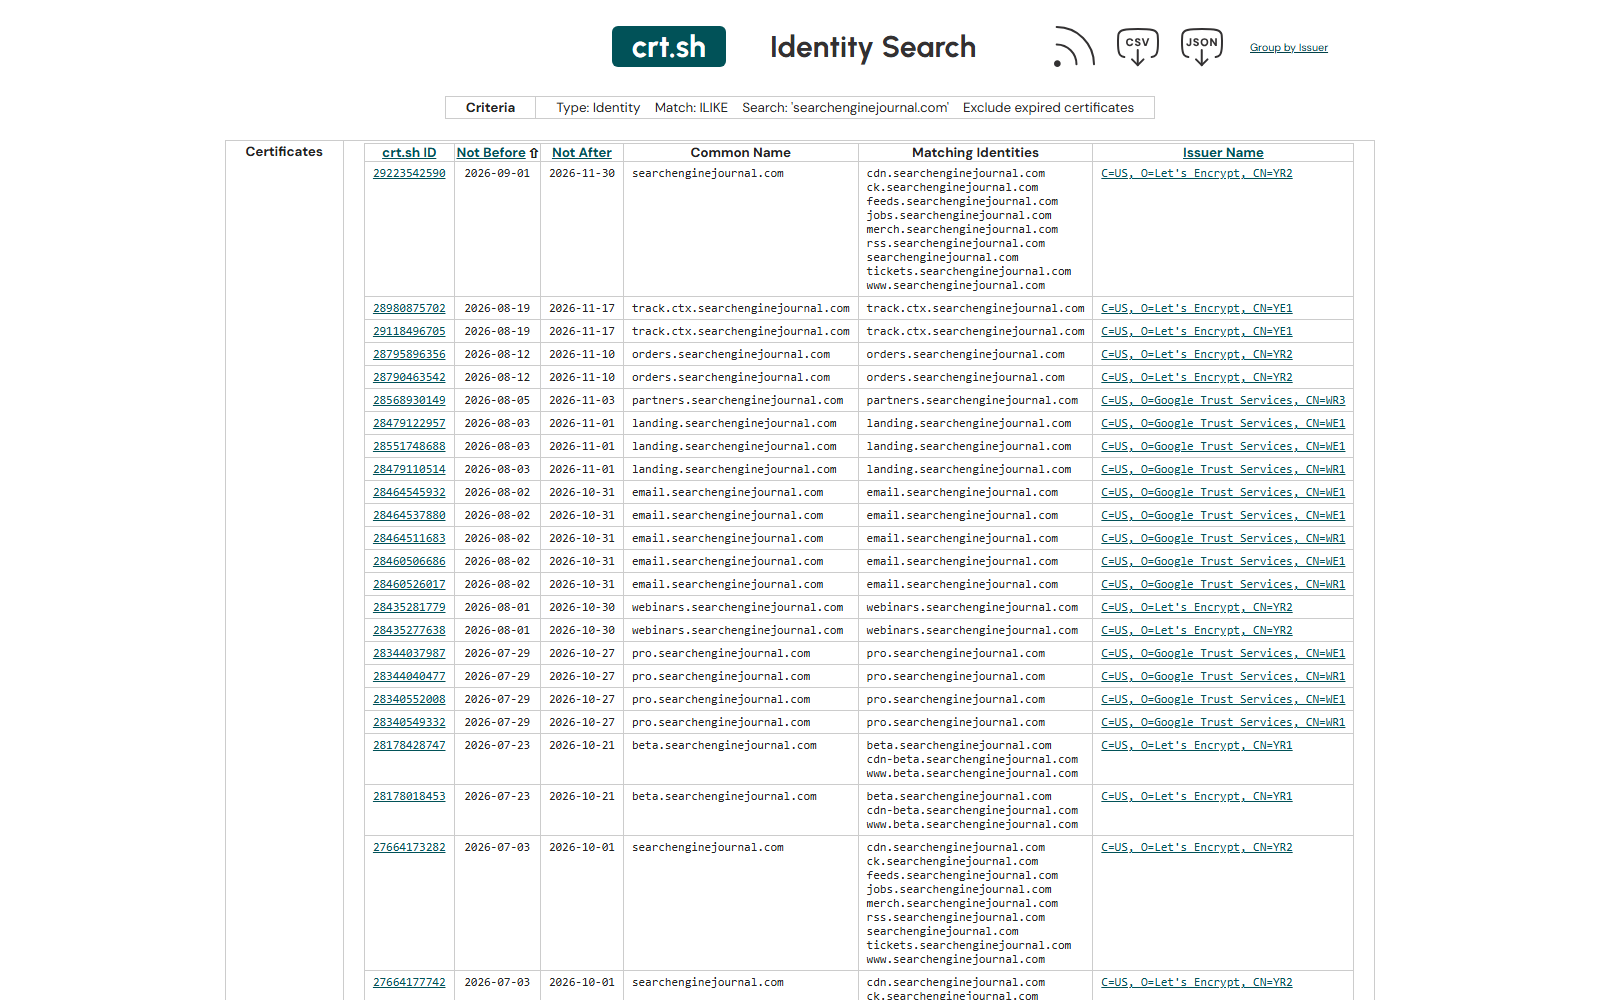Select common name for certificate 28178428747
This screenshot has width=1600, height=1000.
point(724,746)
